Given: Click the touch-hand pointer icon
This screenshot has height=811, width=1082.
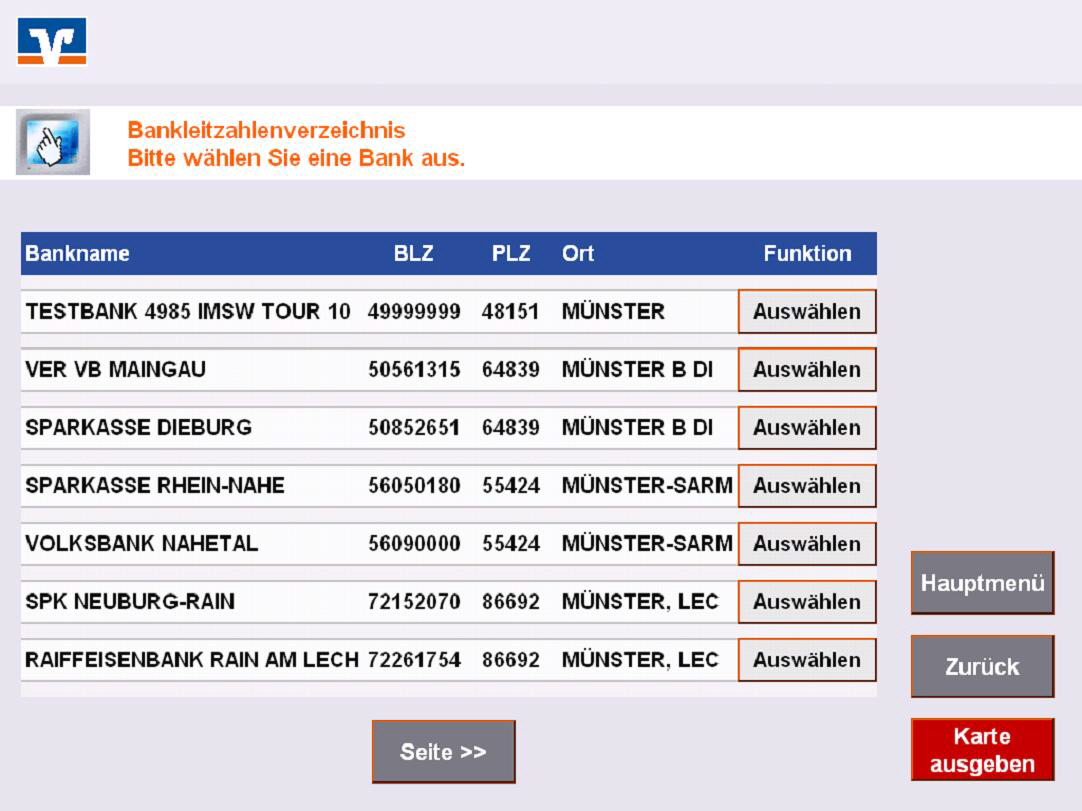Looking at the screenshot, I should 53,142.
